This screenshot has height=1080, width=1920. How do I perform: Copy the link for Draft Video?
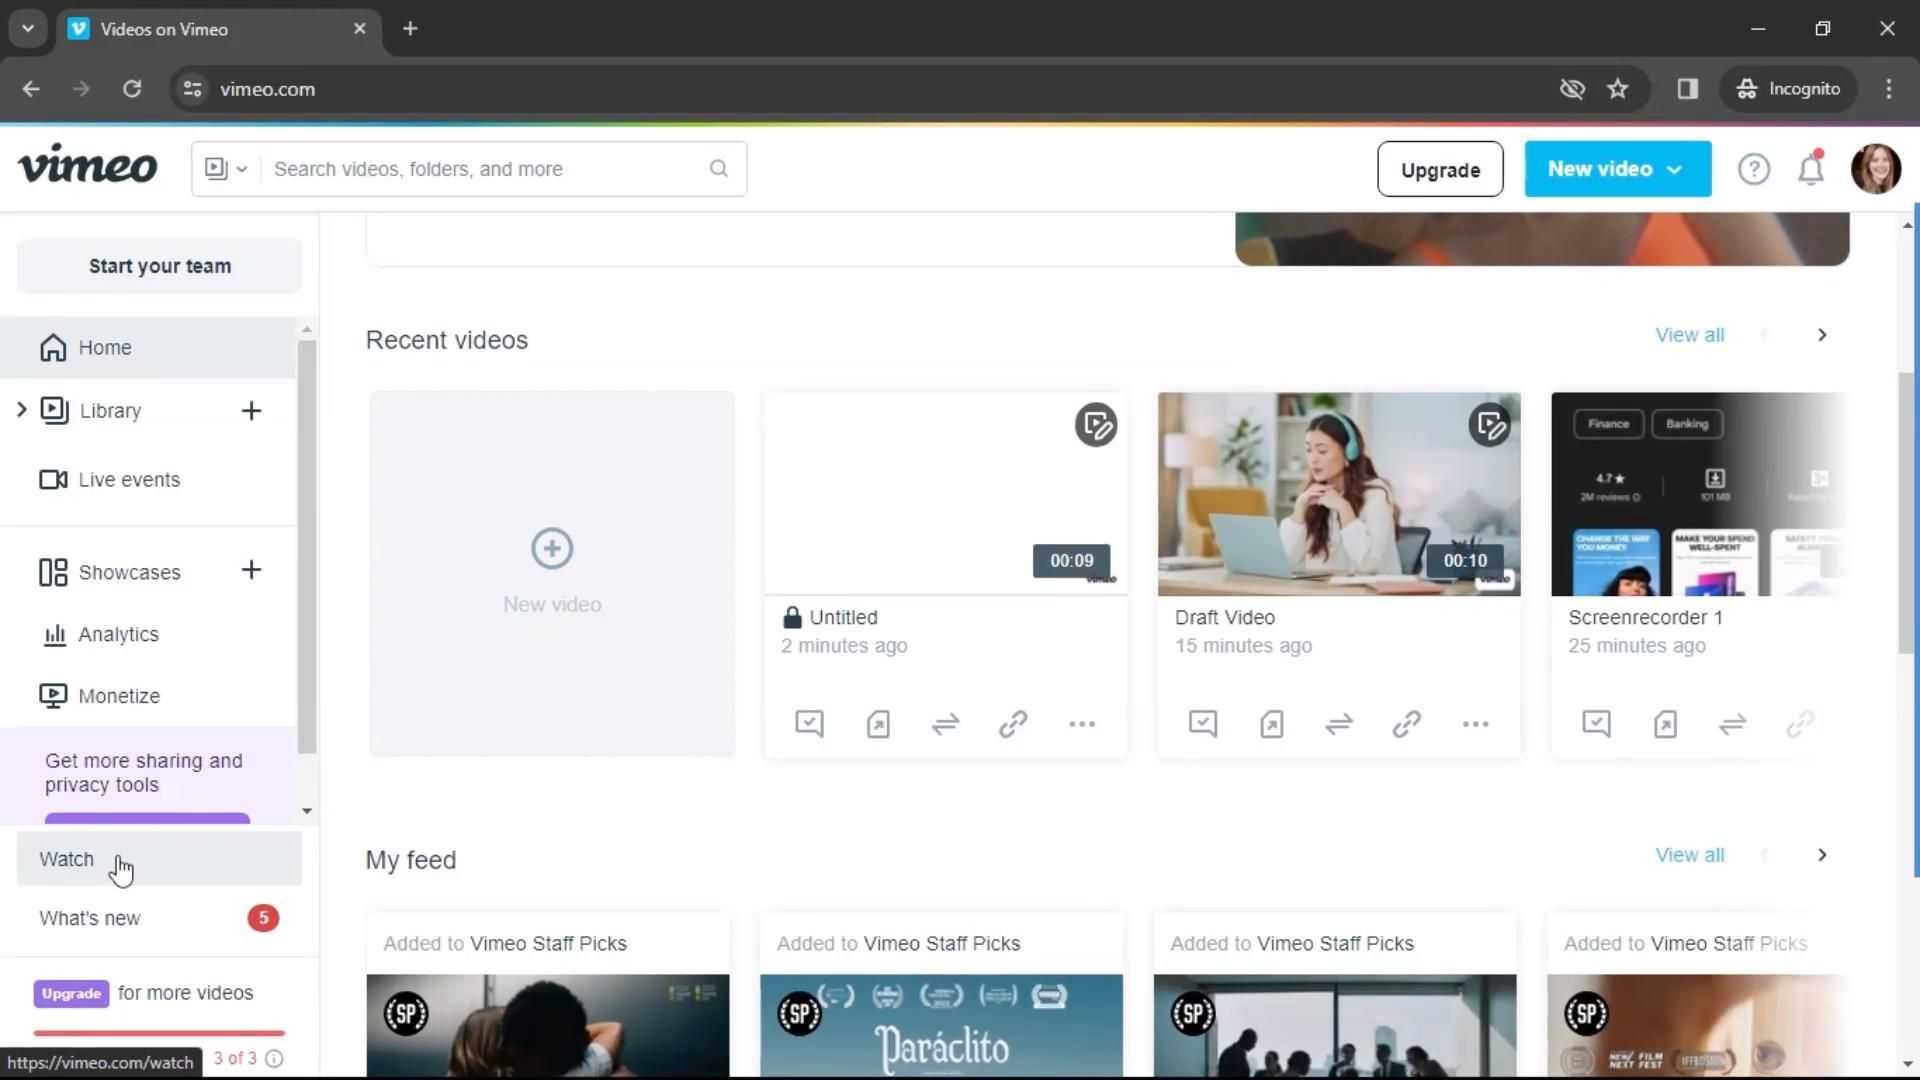click(x=1407, y=723)
